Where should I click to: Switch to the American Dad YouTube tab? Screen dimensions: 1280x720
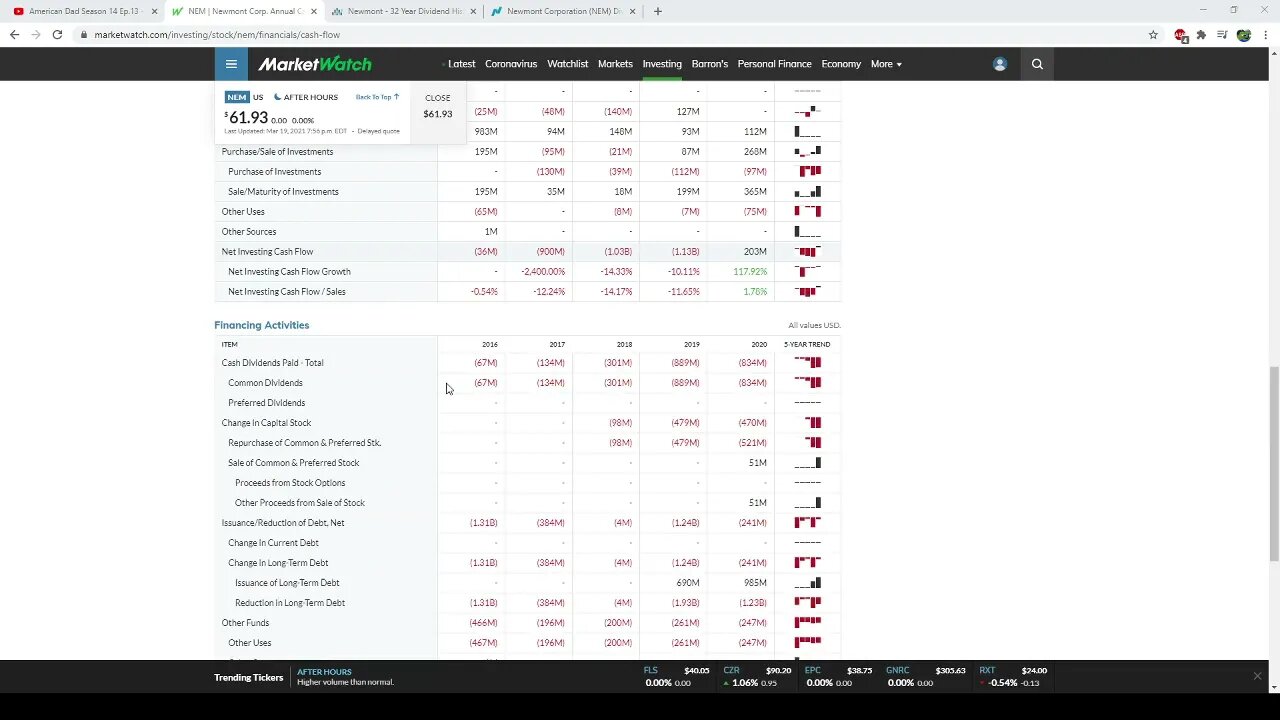coord(82,11)
